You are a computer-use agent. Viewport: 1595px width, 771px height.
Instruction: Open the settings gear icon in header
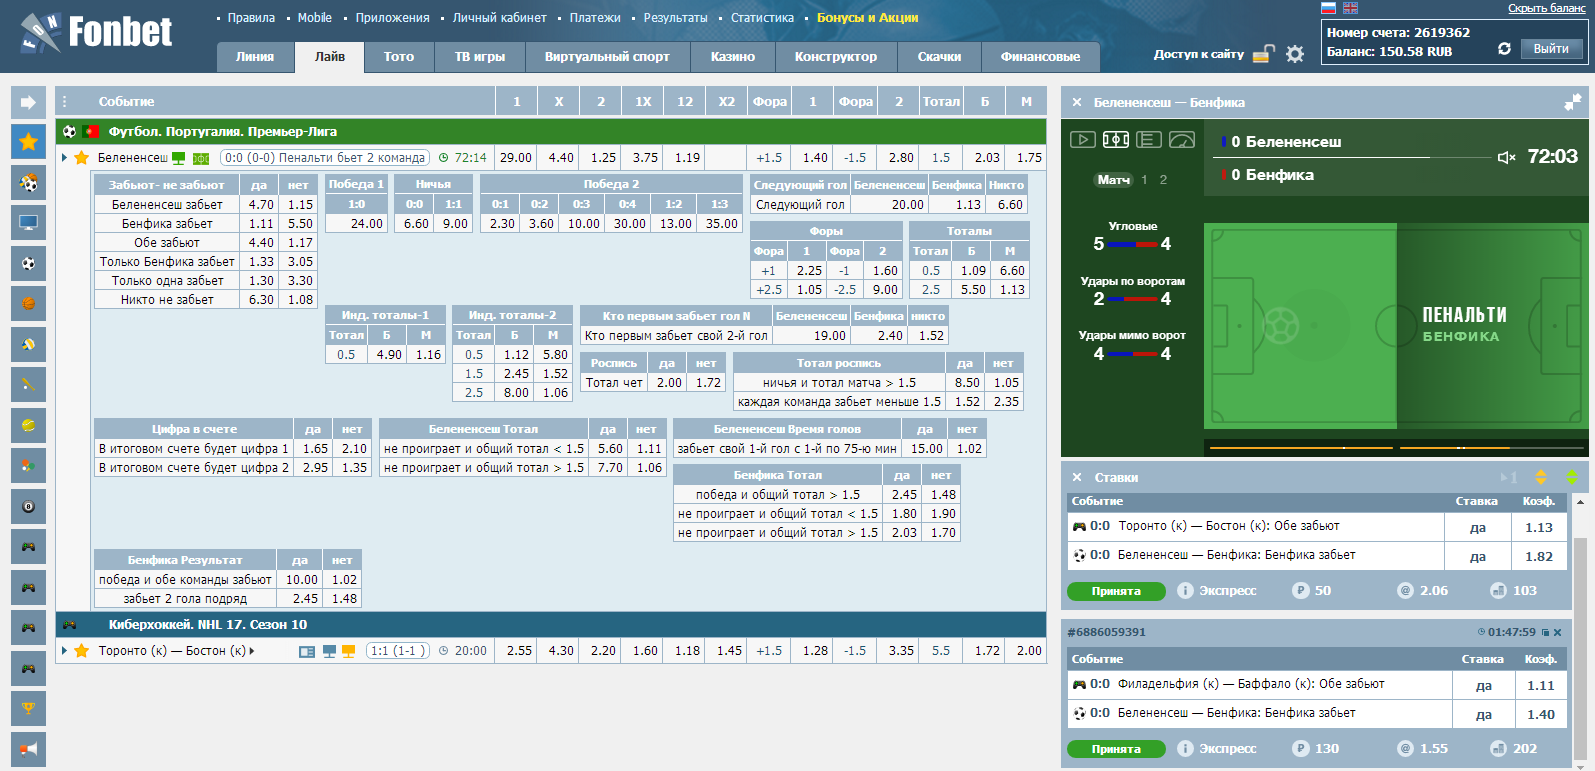(1295, 54)
